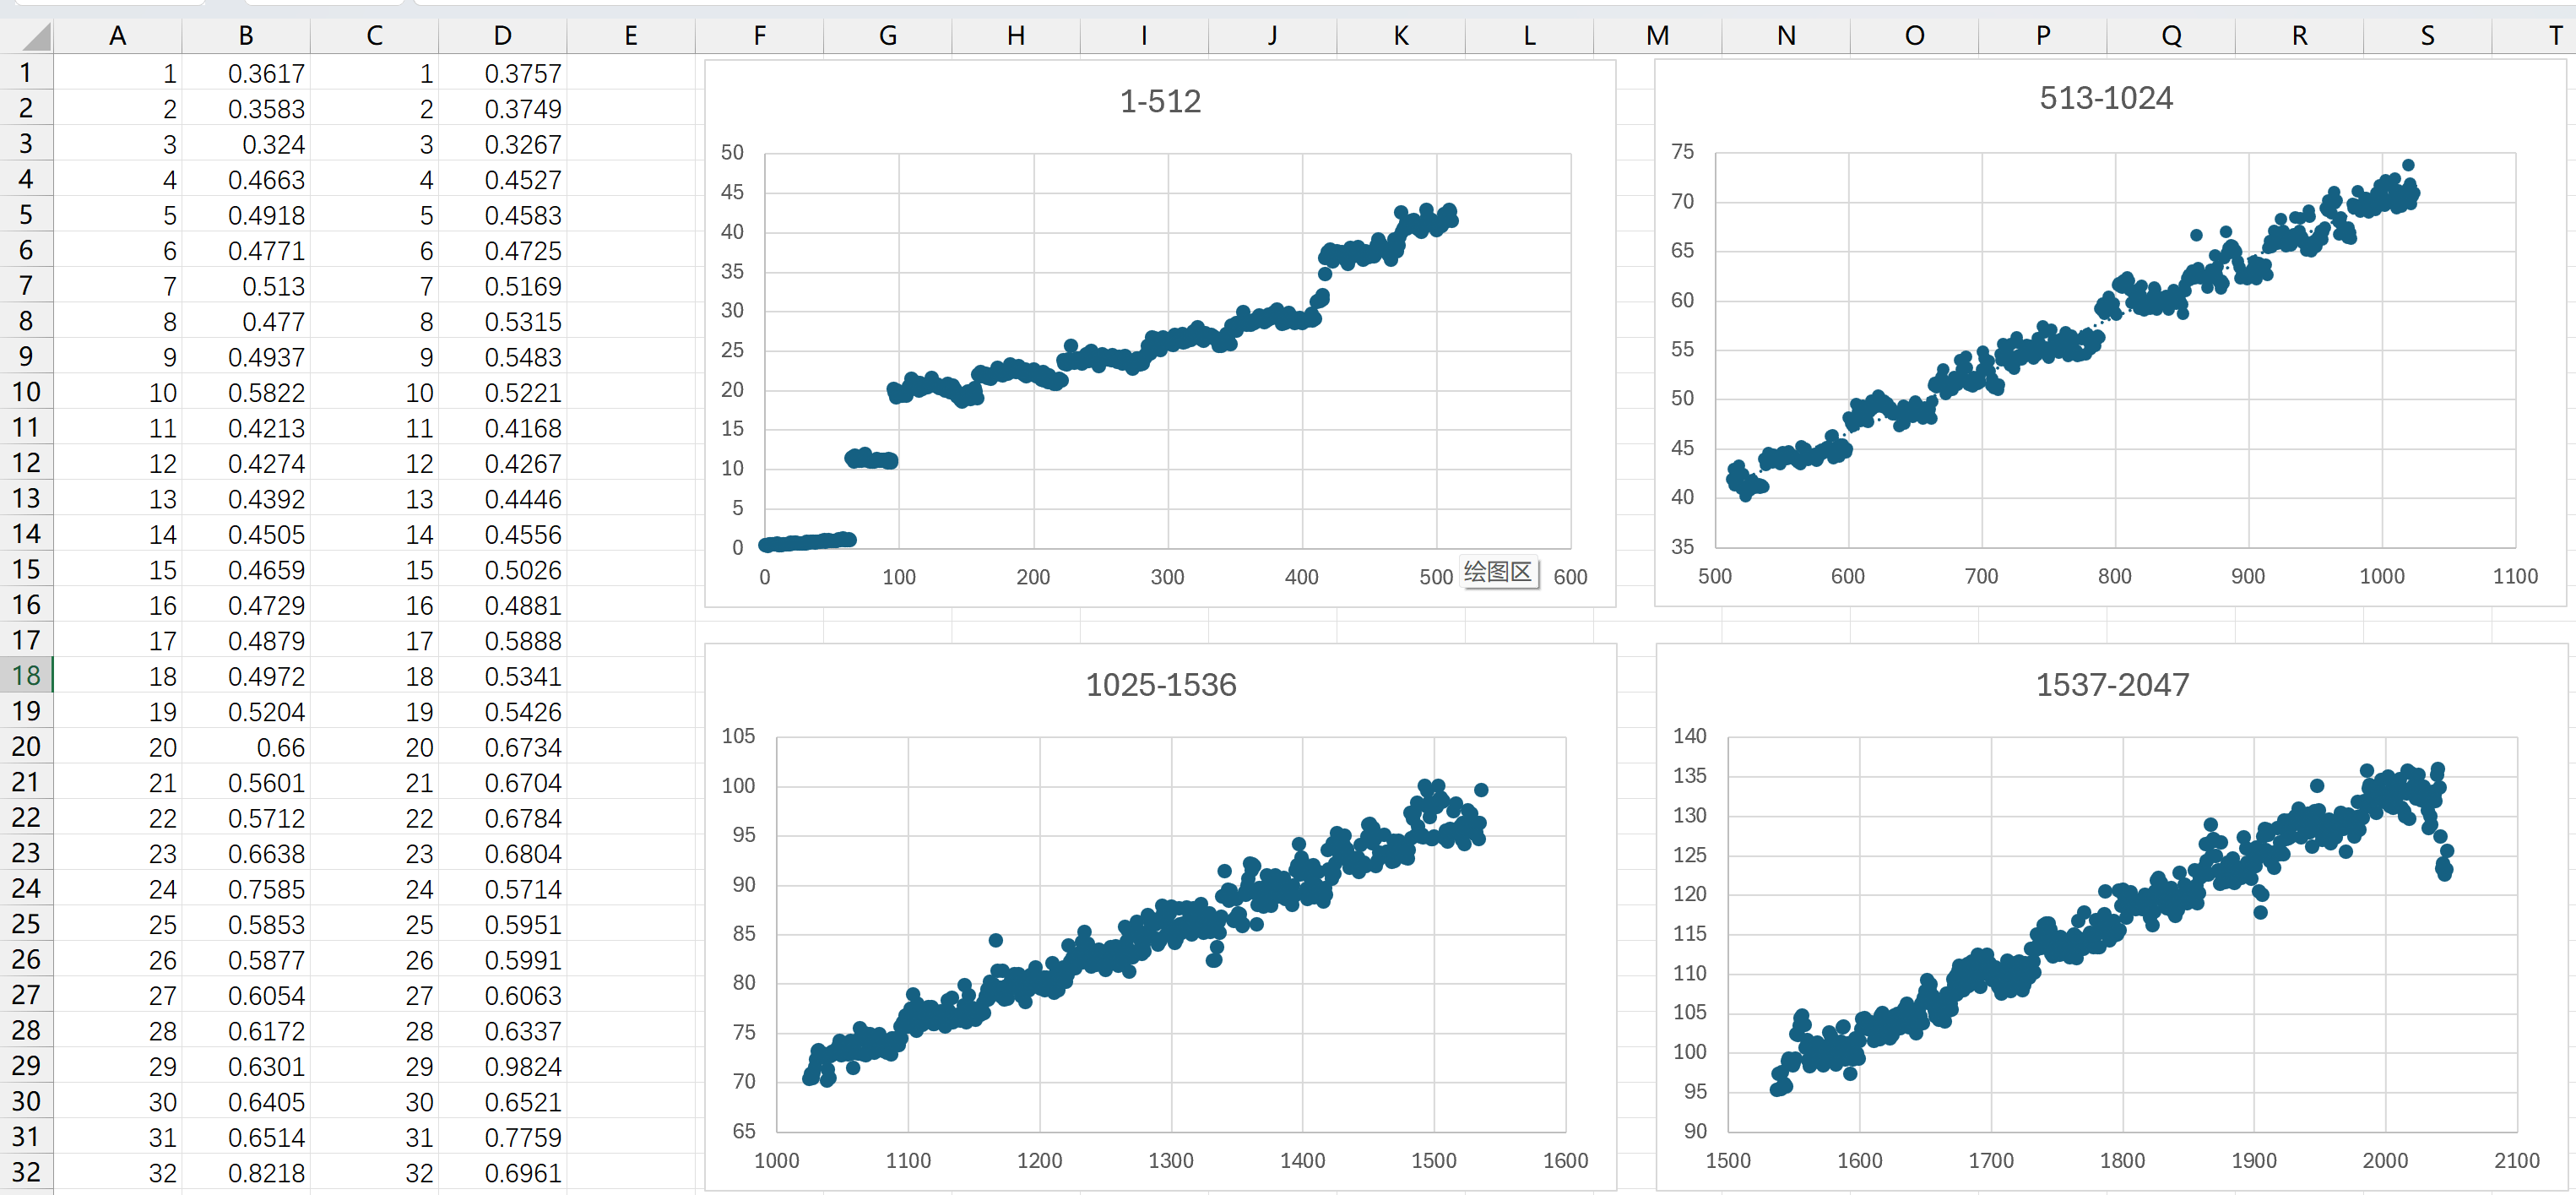Click the 绘图区 tooltip label

[x=1498, y=572]
